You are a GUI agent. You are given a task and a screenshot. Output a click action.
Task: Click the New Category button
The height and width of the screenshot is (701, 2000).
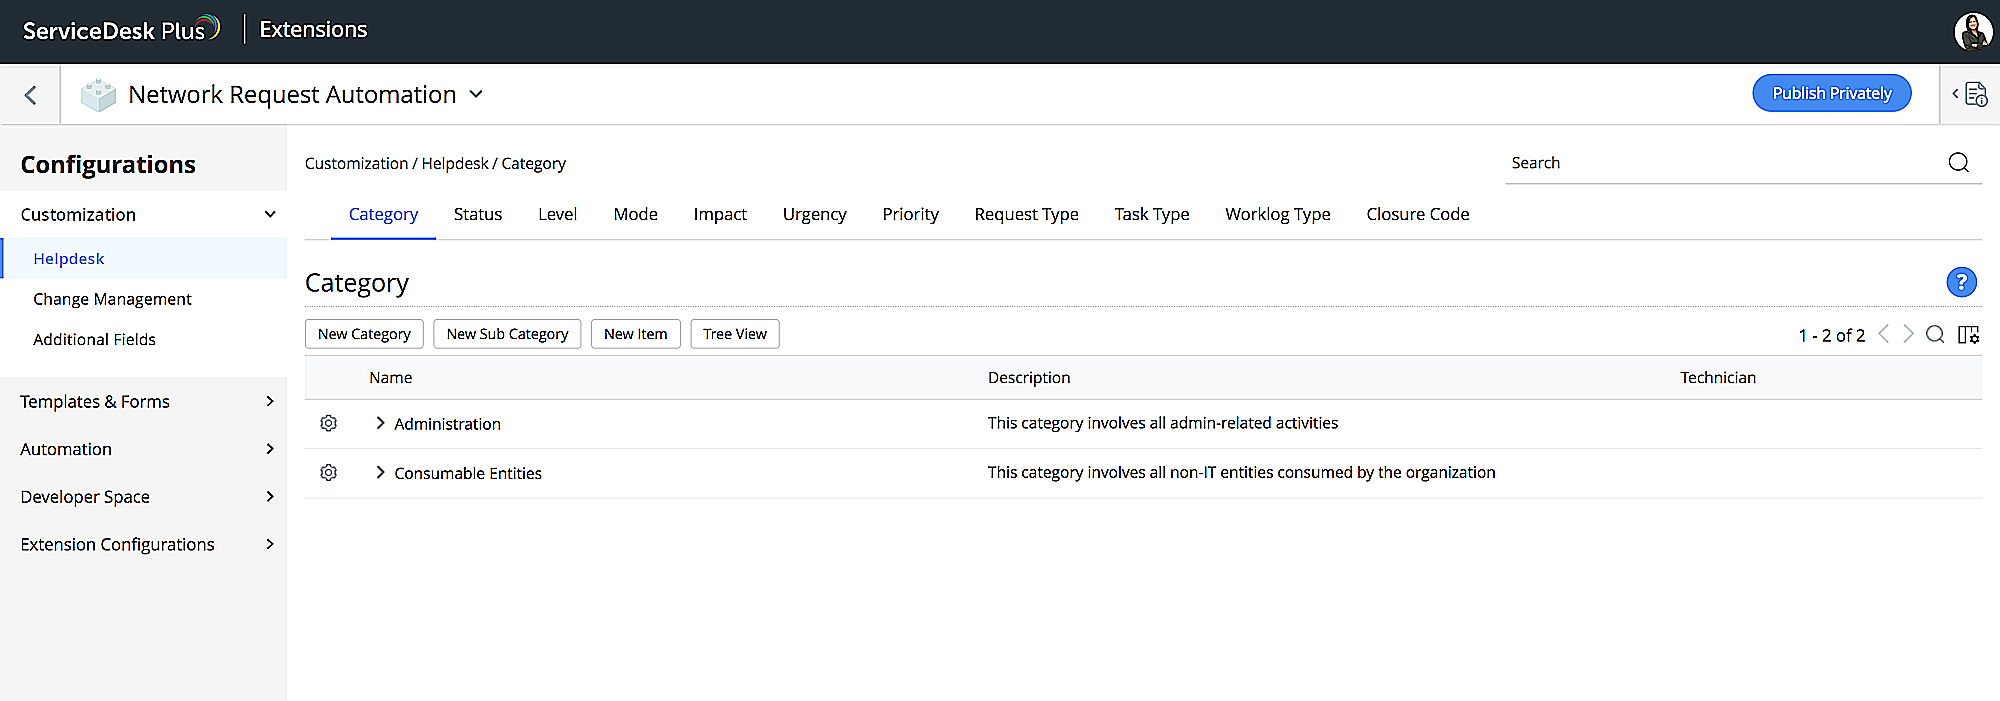[x=364, y=334]
